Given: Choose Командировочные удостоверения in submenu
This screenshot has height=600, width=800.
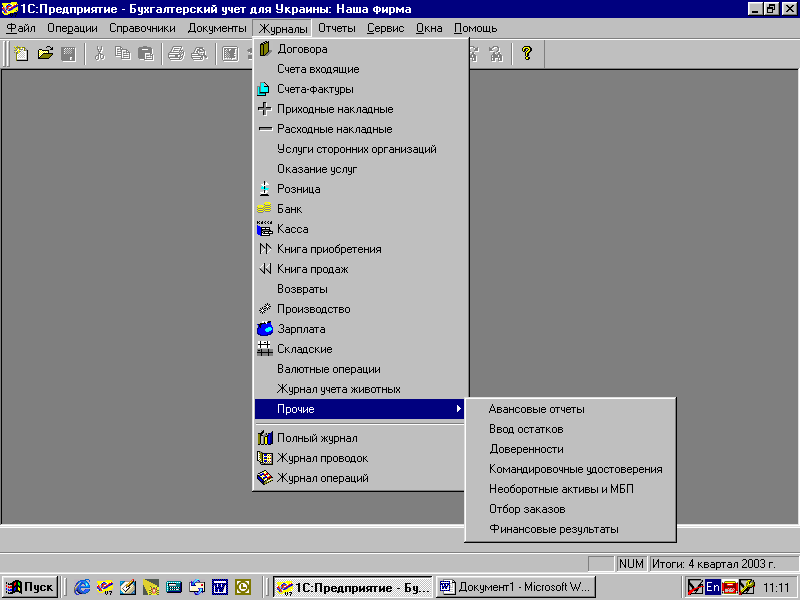Looking at the screenshot, I should pos(570,469).
